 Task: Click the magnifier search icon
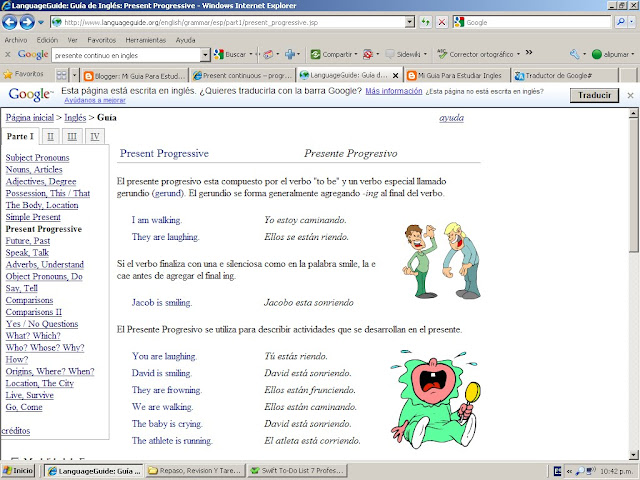point(621,22)
